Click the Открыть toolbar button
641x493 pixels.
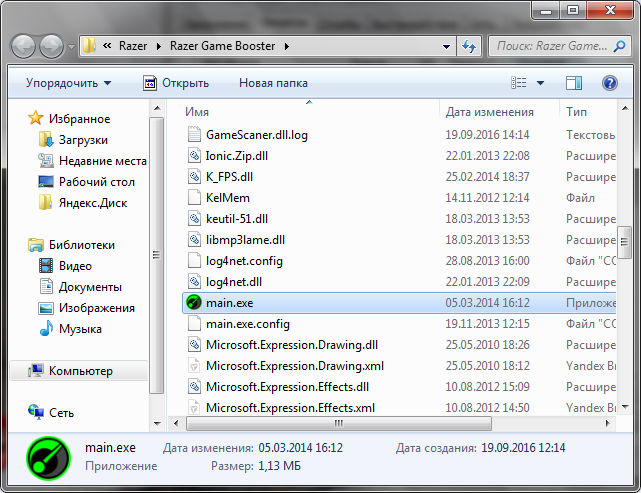click(x=176, y=83)
